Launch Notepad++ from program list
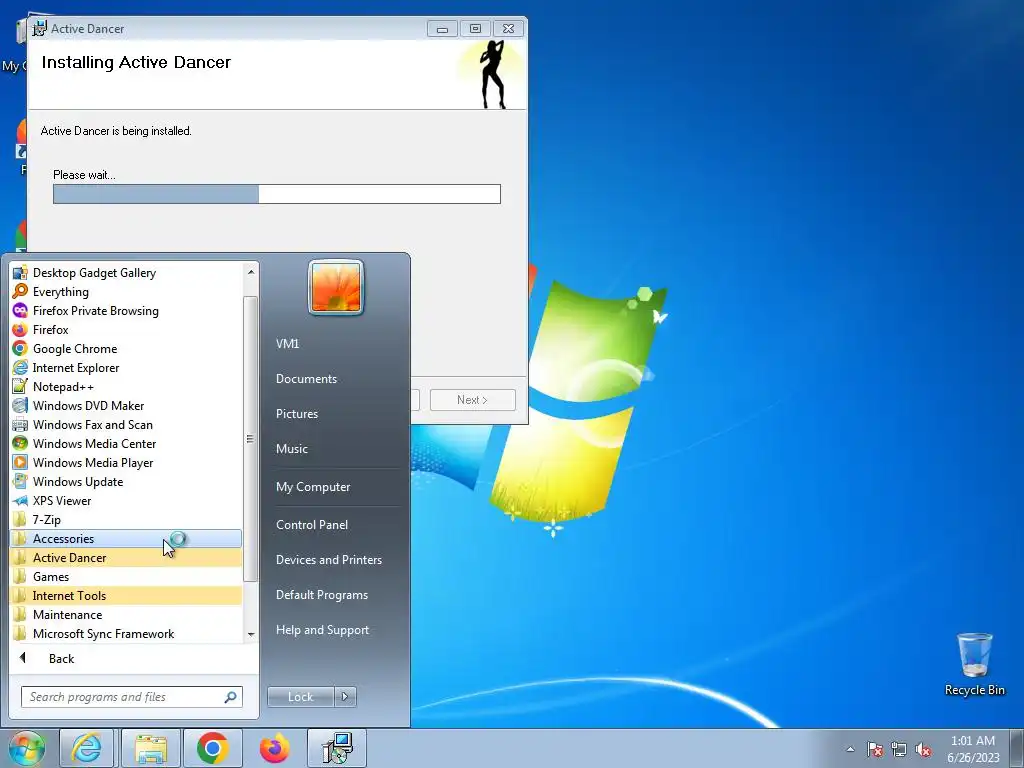1024x768 pixels. 126,387
